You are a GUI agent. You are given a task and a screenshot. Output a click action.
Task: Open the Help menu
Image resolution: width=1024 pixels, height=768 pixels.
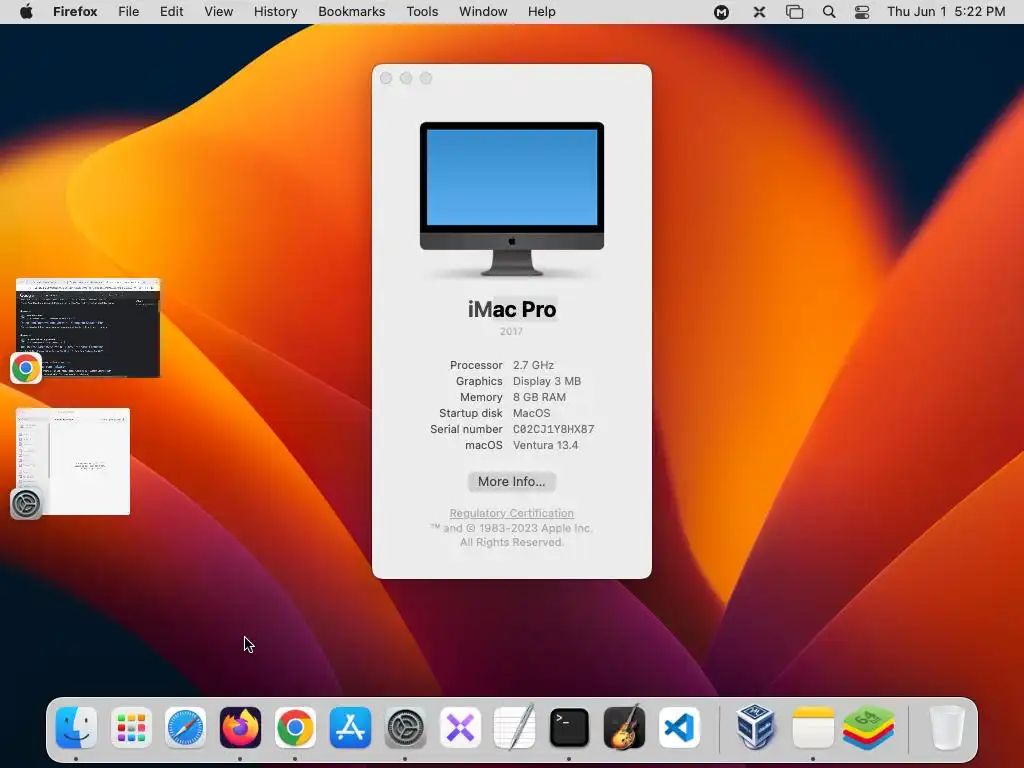click(x=541, y=12)
